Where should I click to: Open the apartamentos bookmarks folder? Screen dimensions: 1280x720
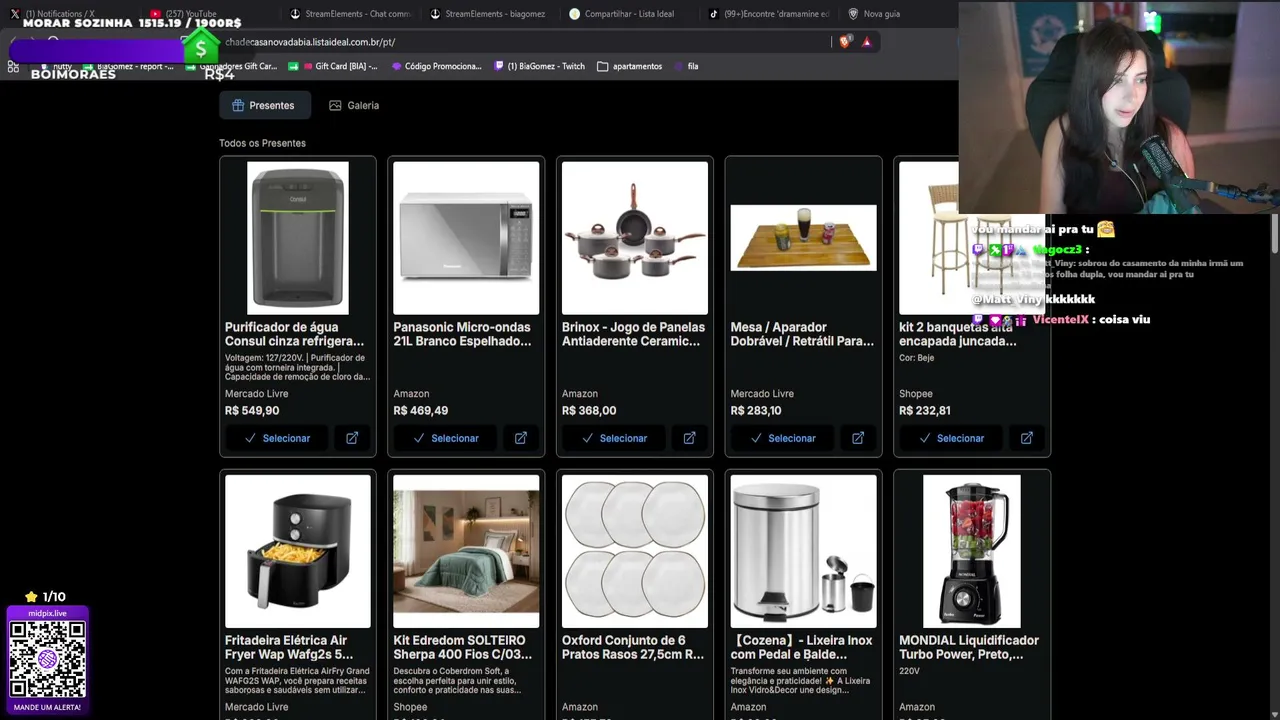point(630,66)
